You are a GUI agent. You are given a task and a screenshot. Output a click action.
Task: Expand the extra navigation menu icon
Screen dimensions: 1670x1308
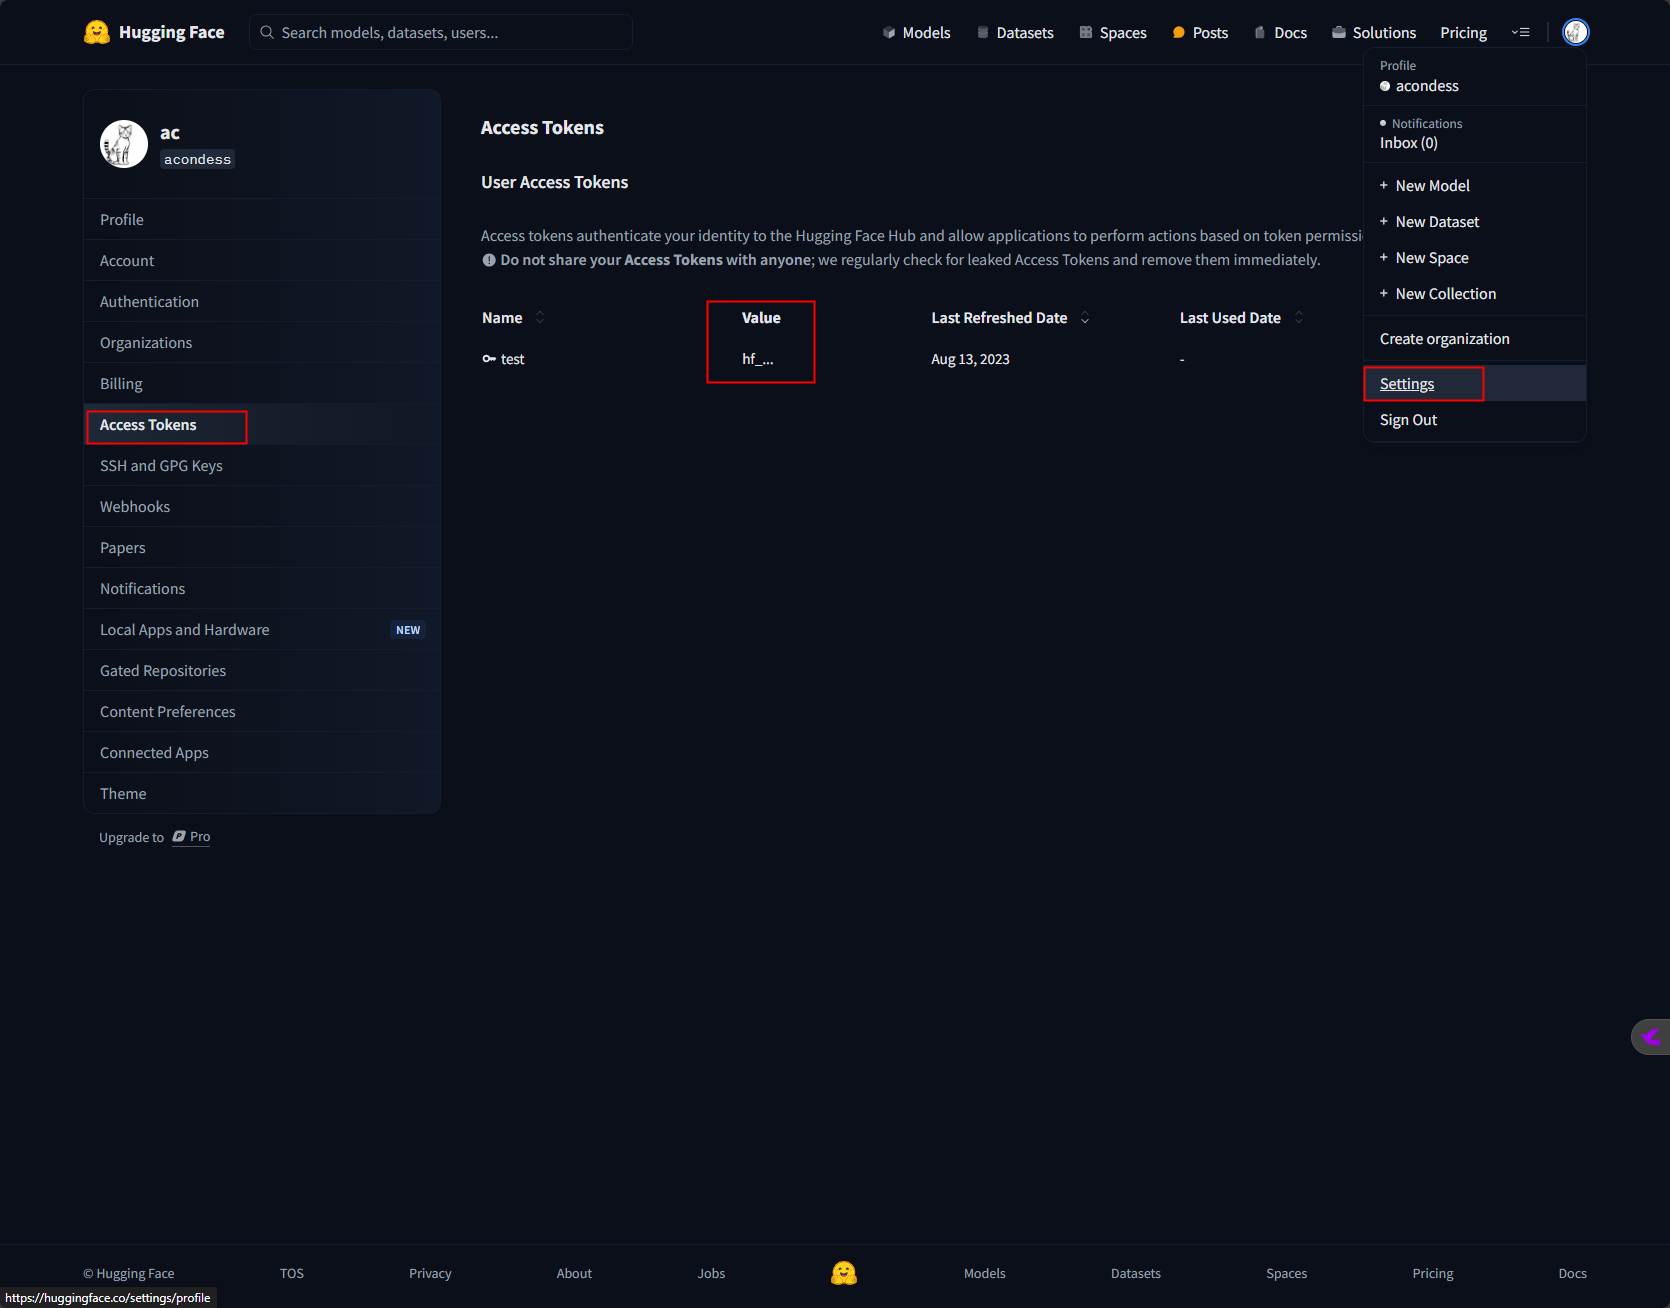[1521, 33]
